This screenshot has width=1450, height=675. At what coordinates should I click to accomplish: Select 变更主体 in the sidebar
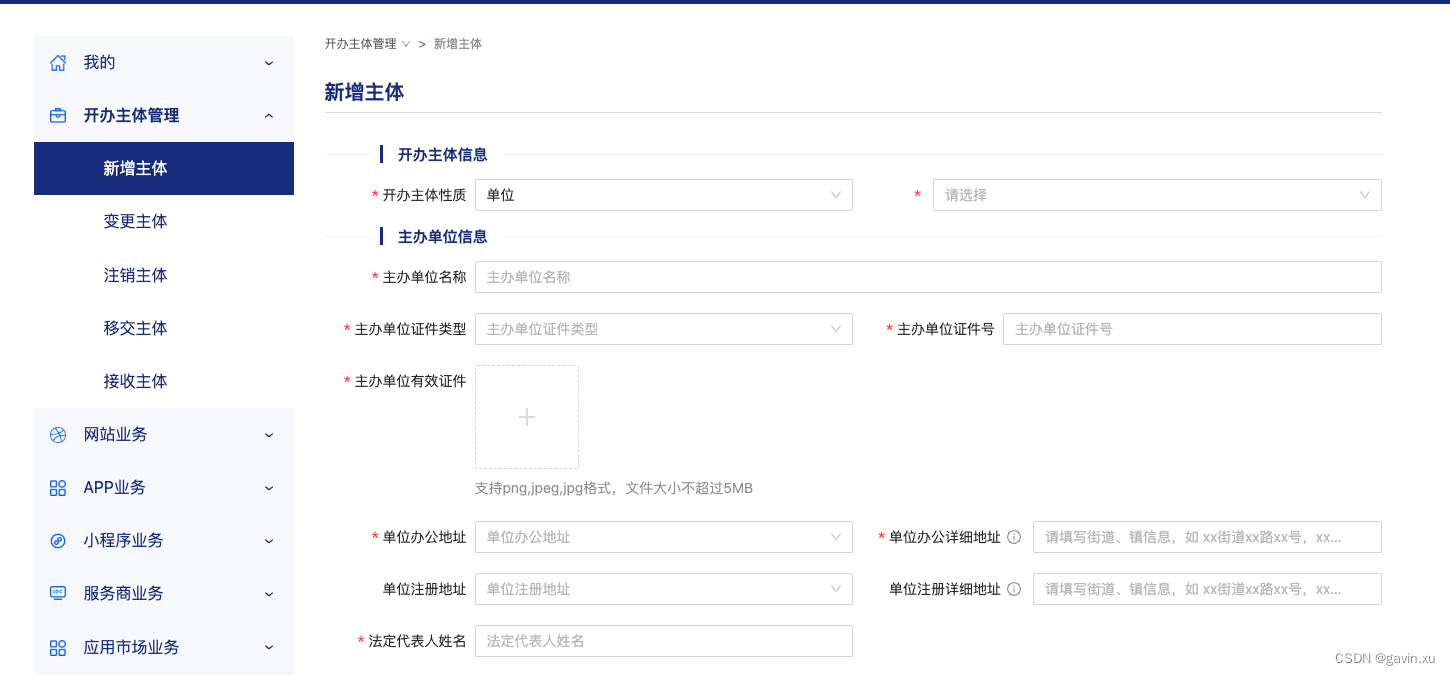pyautogui.click(x=164, y=222)
